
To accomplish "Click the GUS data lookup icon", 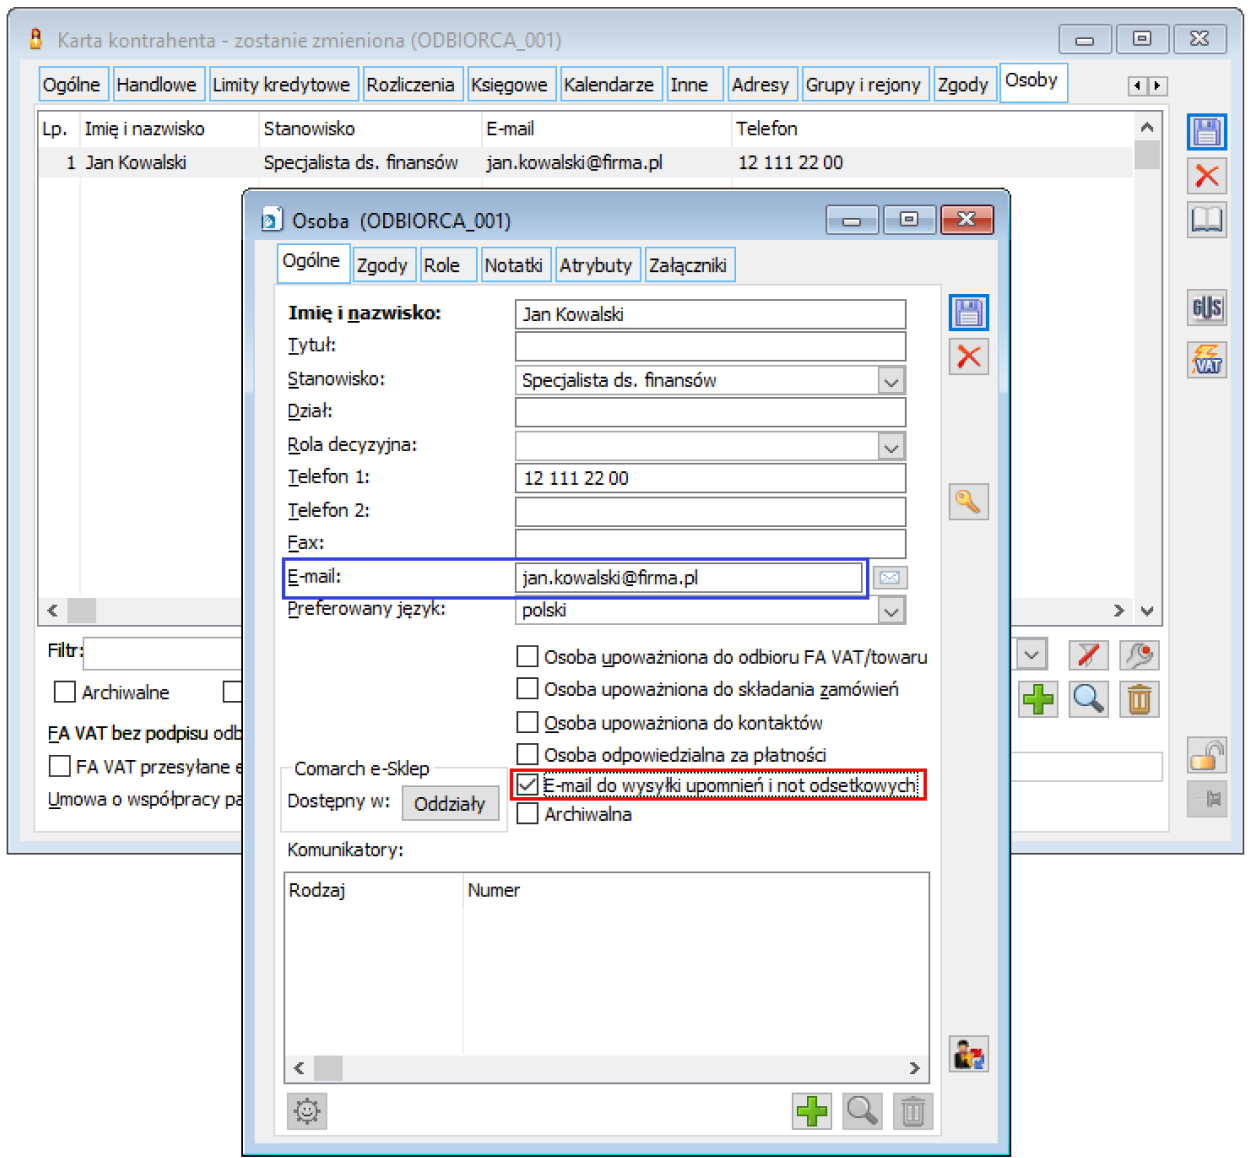I will pyautogui.click(x=1206, y=307).
